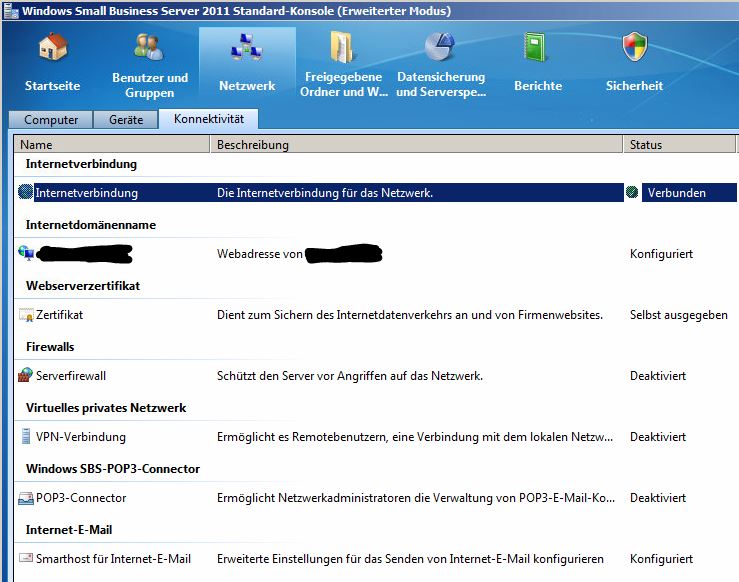Click the Internetverbindung group heading
This screenshot has width=739, height=582.
click(x=81, y=164)
